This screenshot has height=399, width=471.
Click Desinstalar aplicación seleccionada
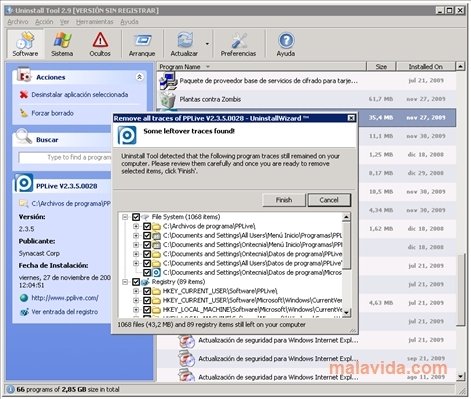pyautogui.click(x=80, y=95)
